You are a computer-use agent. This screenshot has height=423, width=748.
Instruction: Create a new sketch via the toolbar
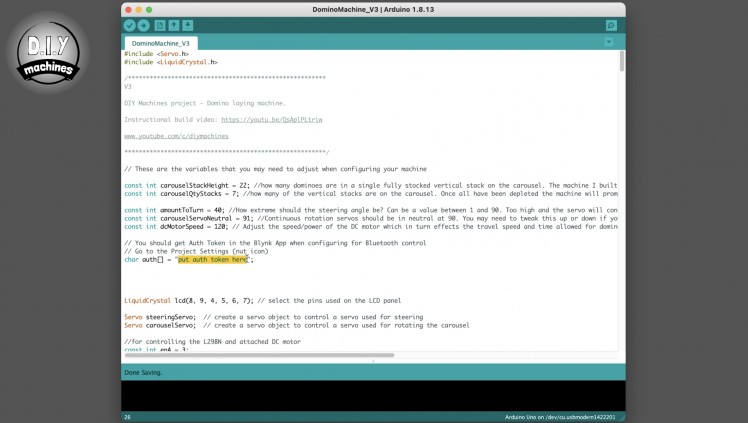[161, 25]
